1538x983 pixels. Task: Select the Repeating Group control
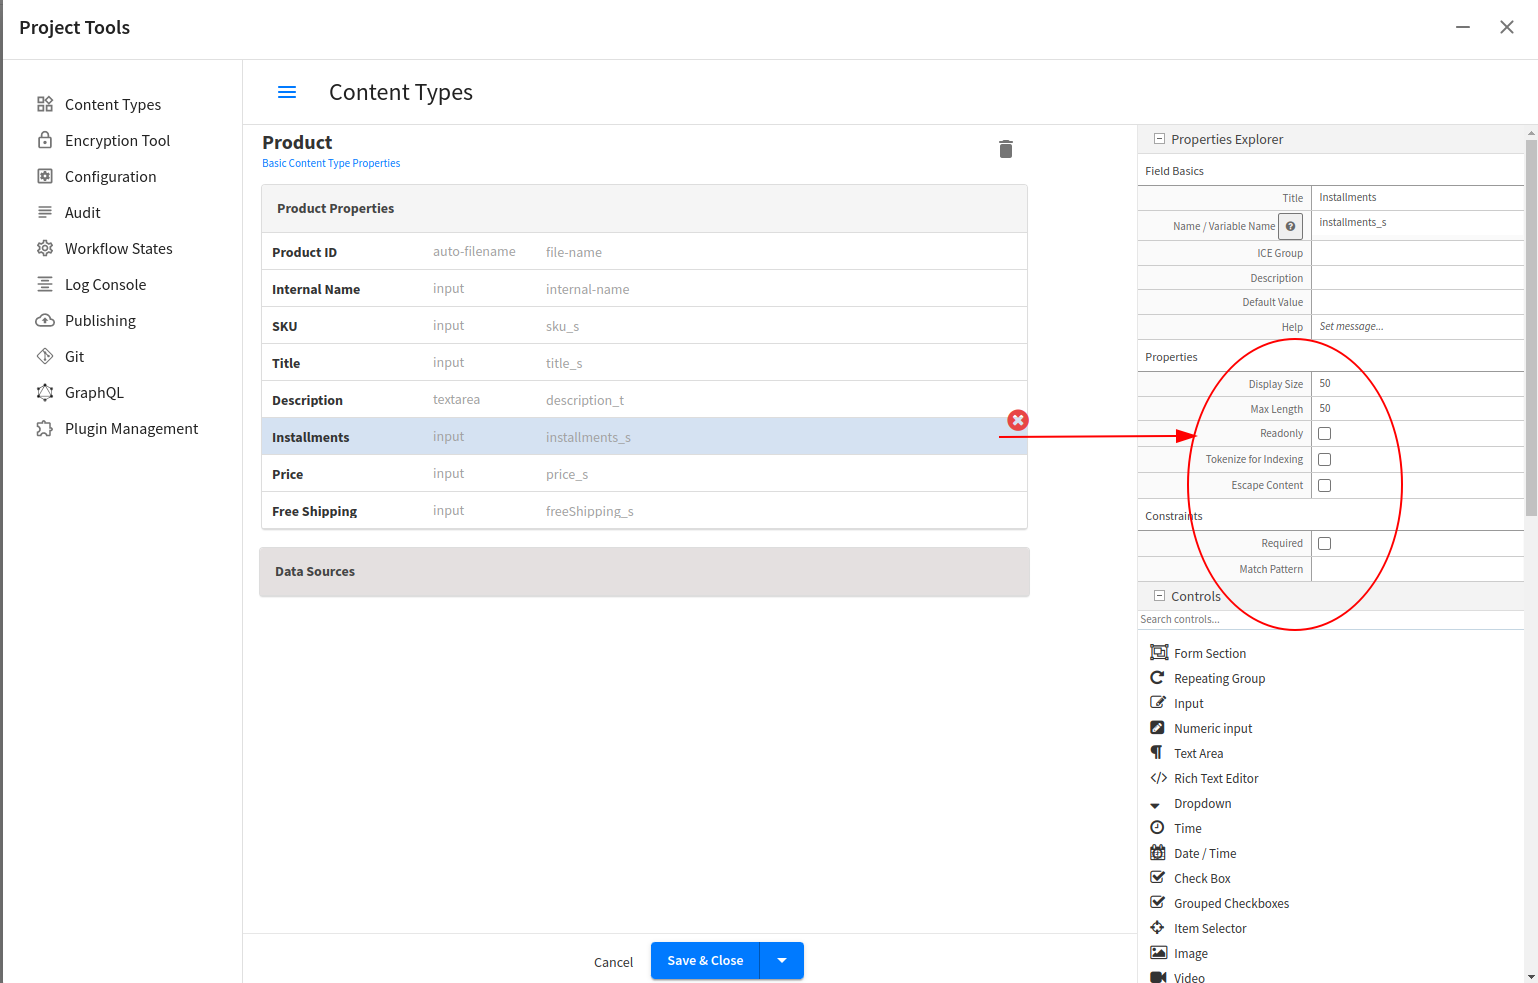point(1218,678)
